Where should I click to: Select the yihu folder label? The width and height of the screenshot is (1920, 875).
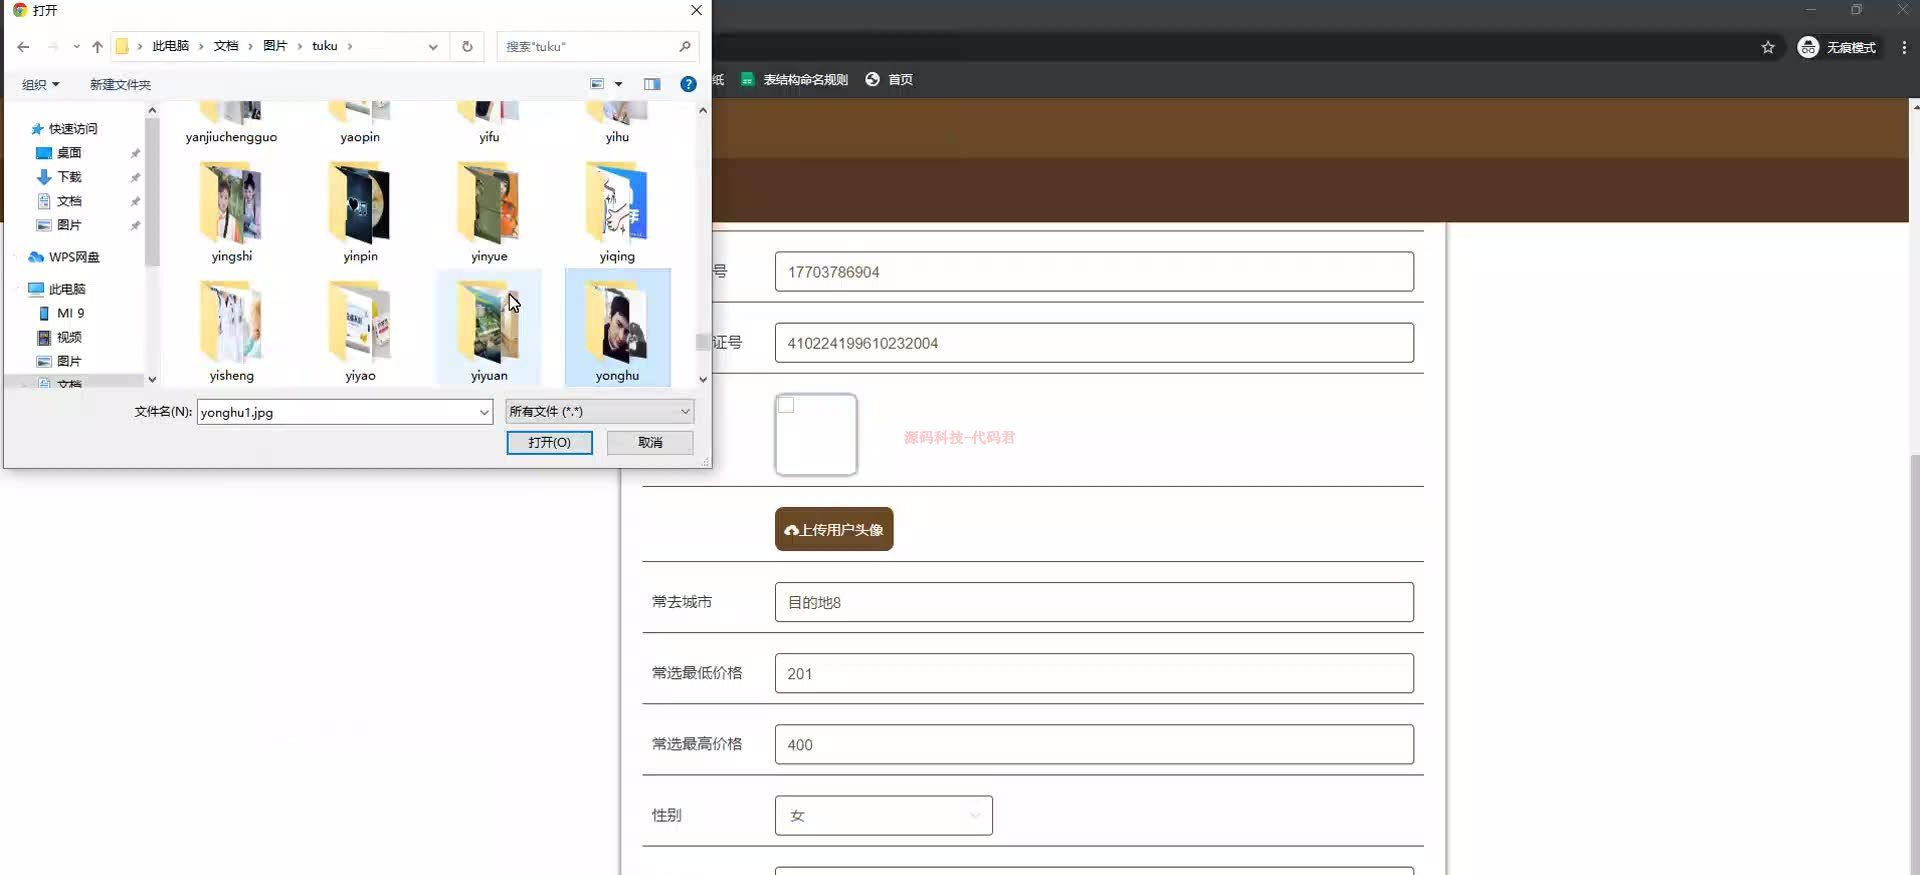[617, 137]
